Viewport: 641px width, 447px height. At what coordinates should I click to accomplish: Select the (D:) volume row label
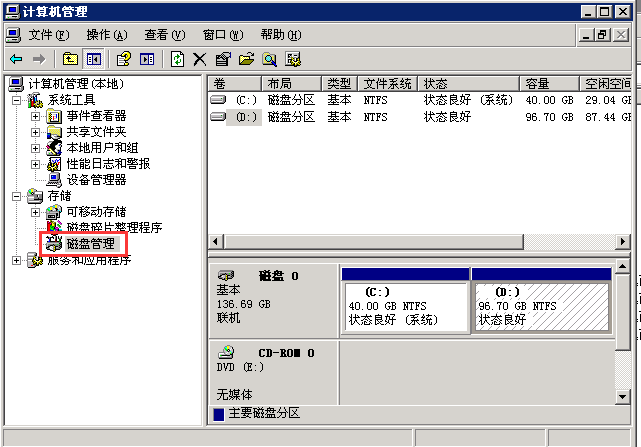pos(246,117)
